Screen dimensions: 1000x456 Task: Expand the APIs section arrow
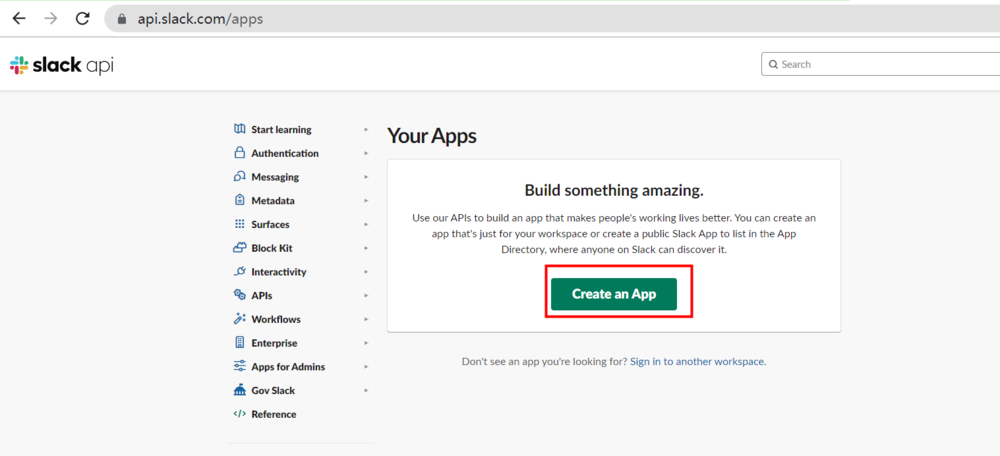(366, 295)
